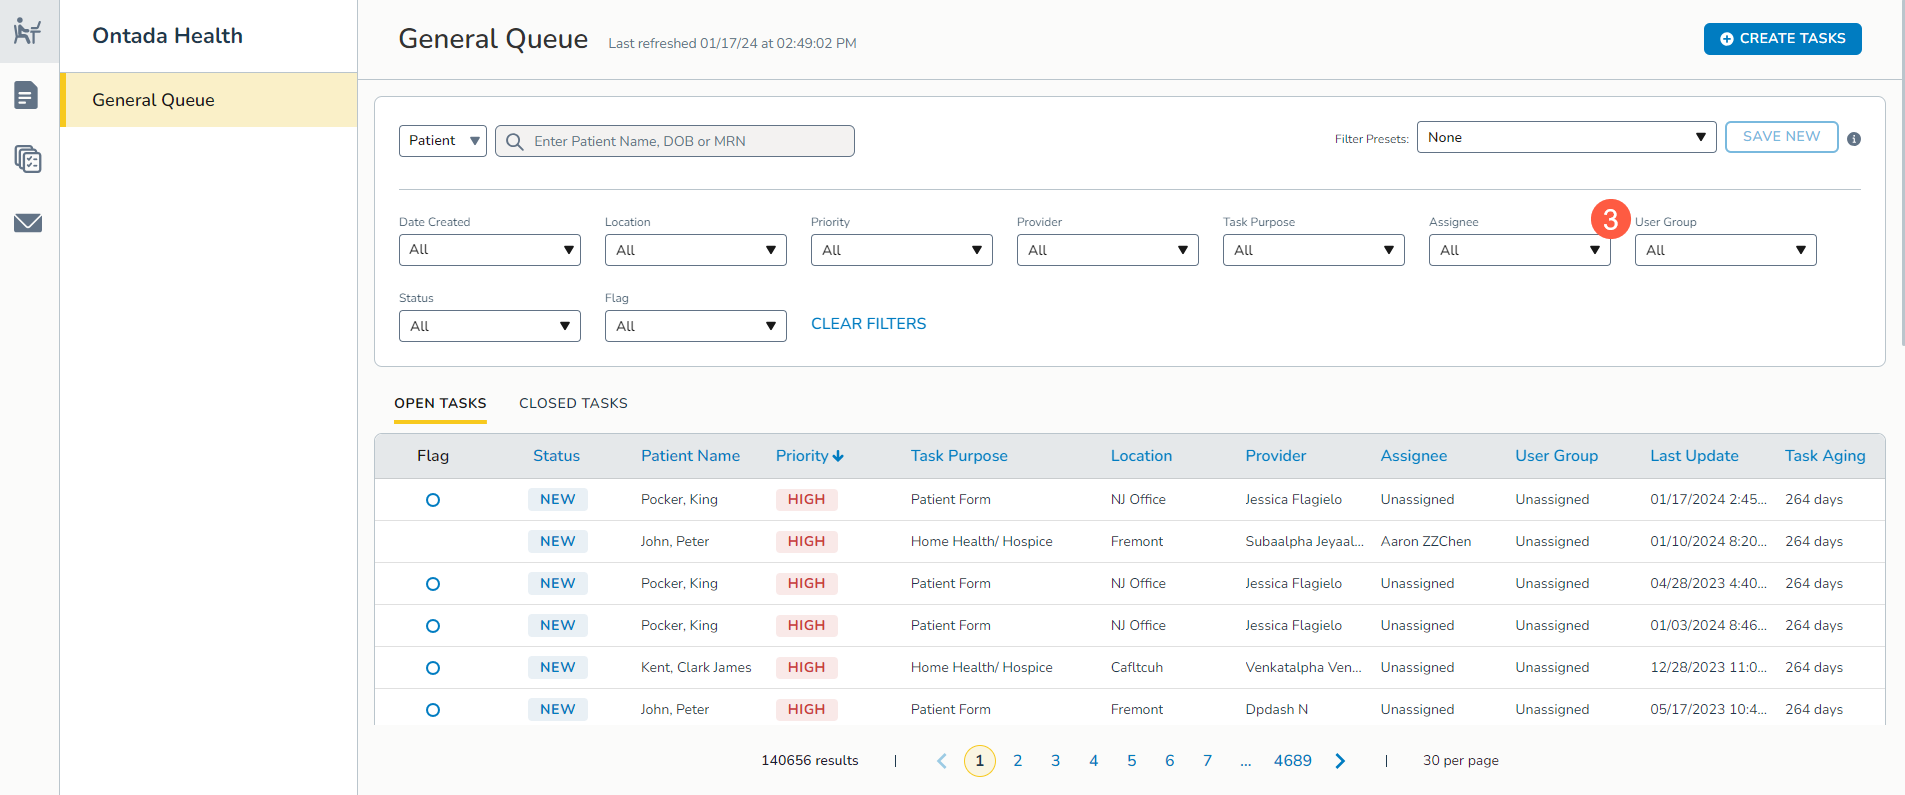
Task: Expand the Task Purpose filter dropdown
Action: (1313, 250)
